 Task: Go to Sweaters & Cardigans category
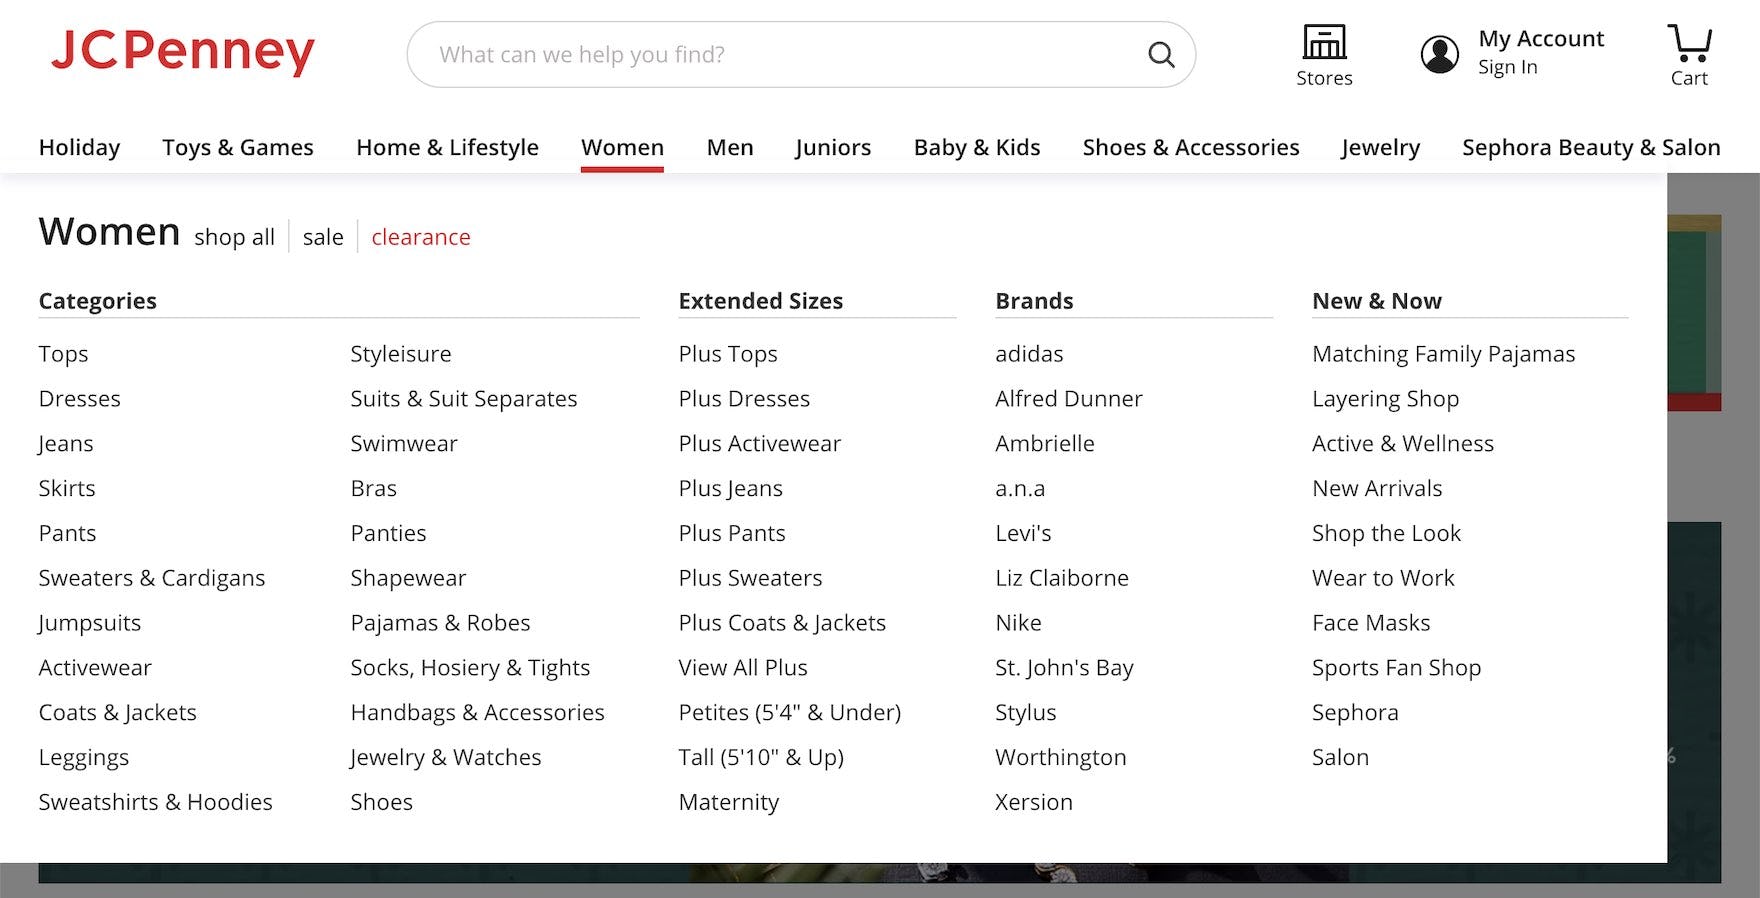pos(152,578)
